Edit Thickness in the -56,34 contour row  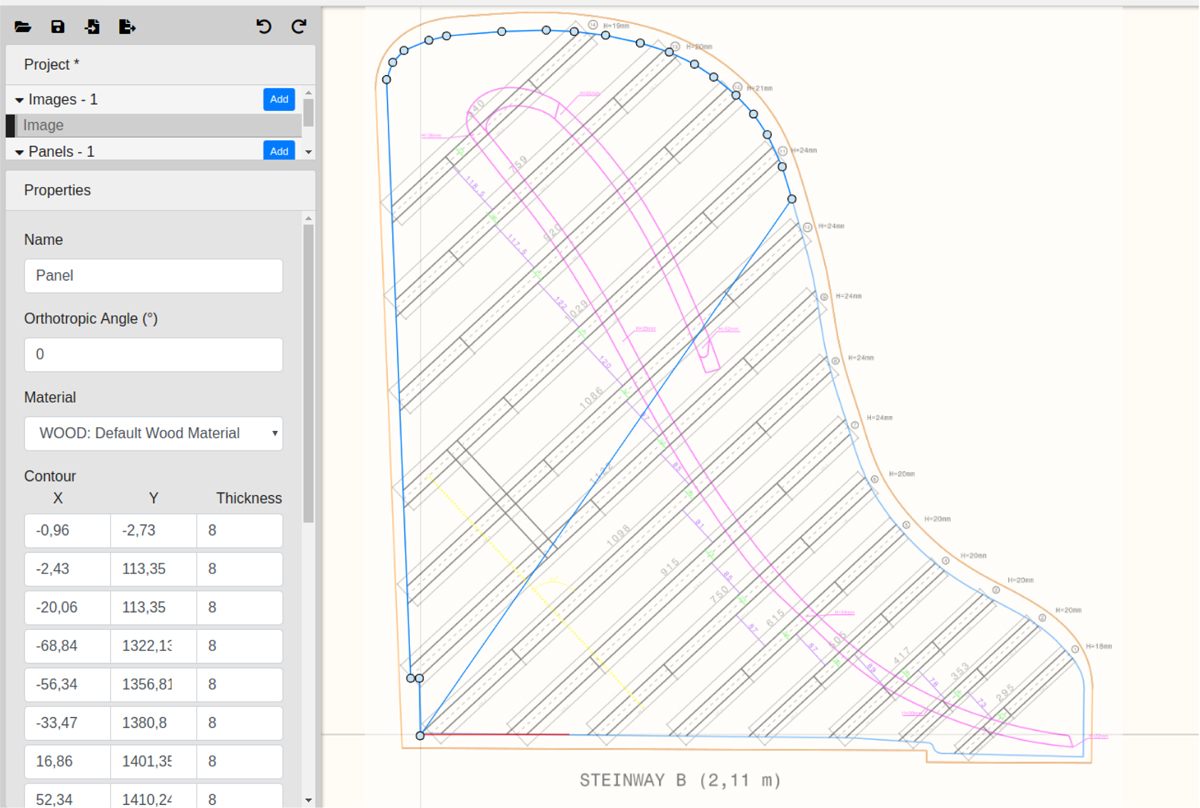(240, 685)
